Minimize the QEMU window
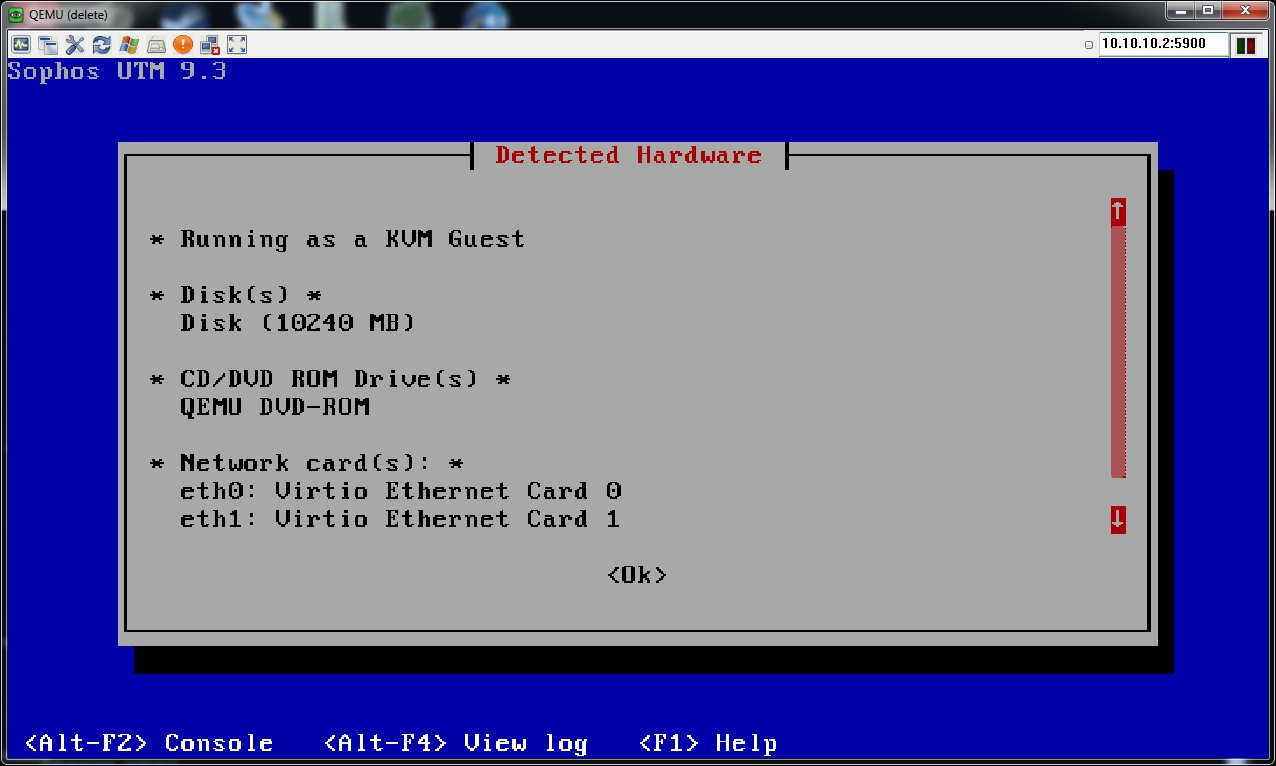The image size is (1276, 766). (1180, 11)
